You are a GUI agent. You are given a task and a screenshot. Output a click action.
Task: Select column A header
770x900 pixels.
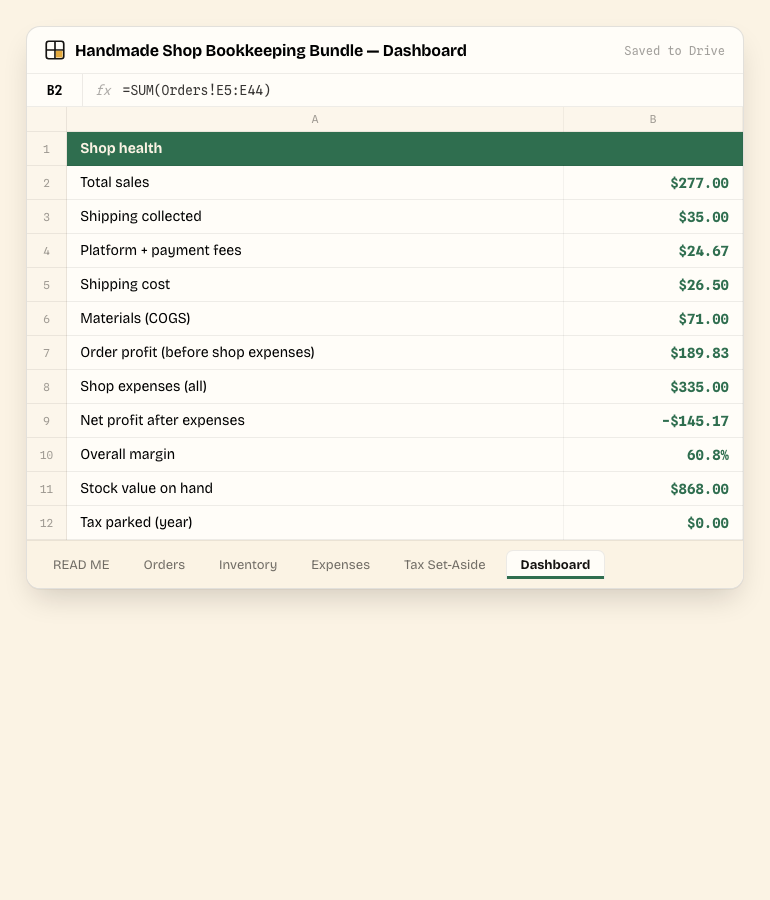[315, 119]
